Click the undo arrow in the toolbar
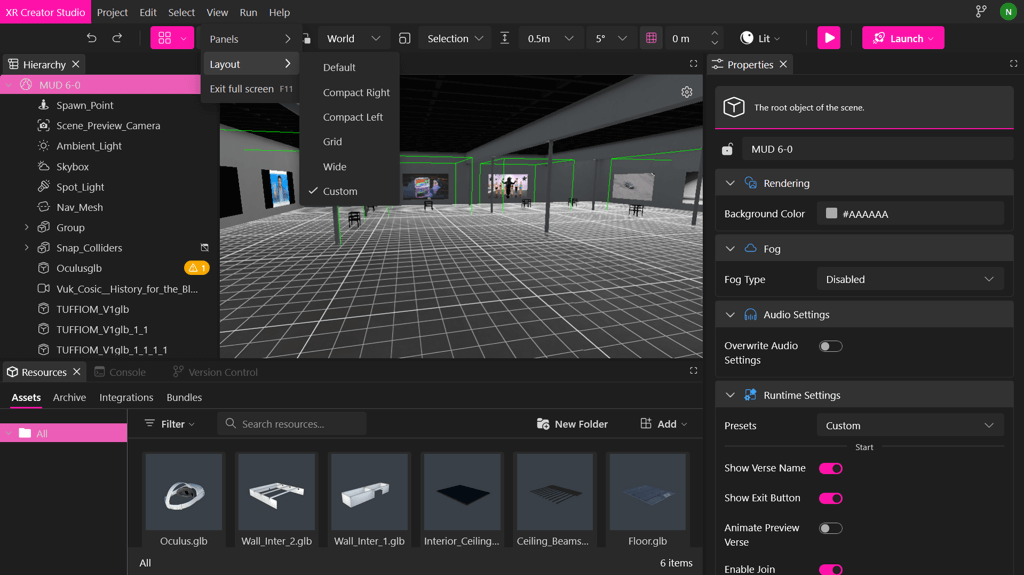1024x575 pixels. [x=91, y=38]
